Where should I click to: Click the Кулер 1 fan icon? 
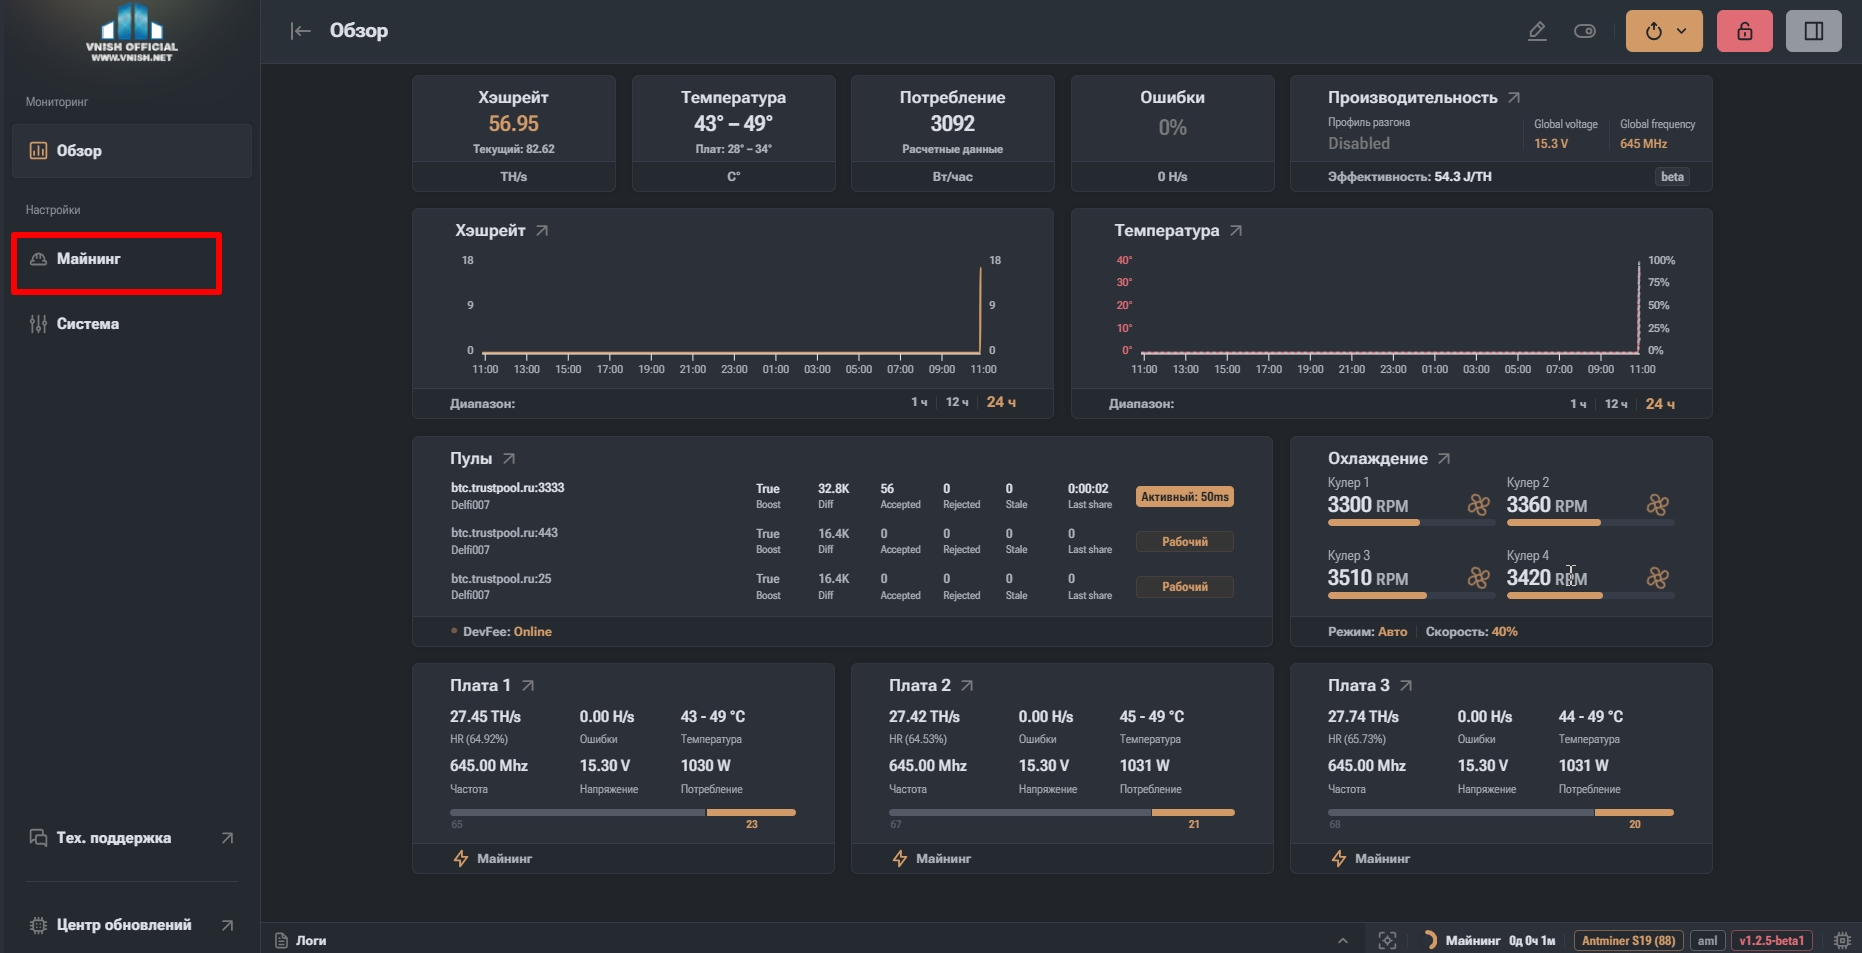[x=1479, y=505]
